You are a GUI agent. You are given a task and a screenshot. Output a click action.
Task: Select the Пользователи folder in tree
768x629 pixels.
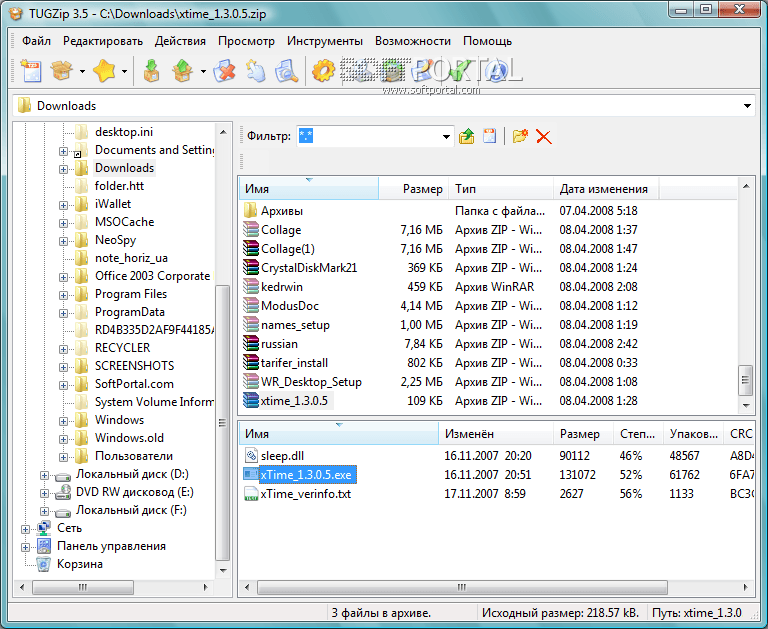[134, 456]
